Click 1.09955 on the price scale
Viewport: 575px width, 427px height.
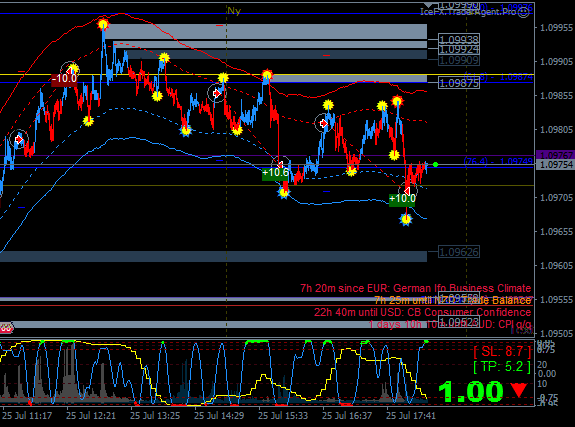coord(556,28)
